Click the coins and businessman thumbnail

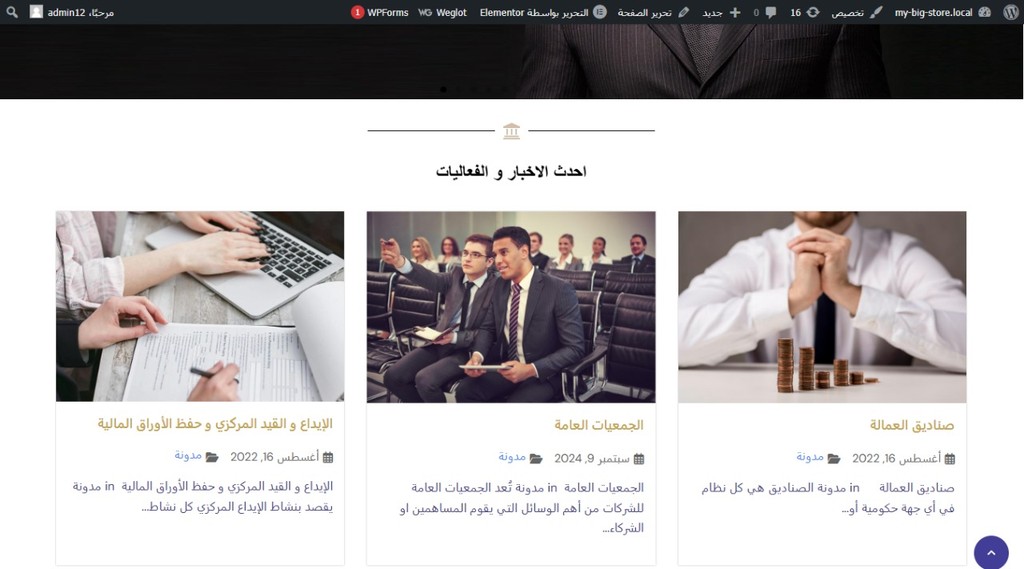tap(822, 306)
